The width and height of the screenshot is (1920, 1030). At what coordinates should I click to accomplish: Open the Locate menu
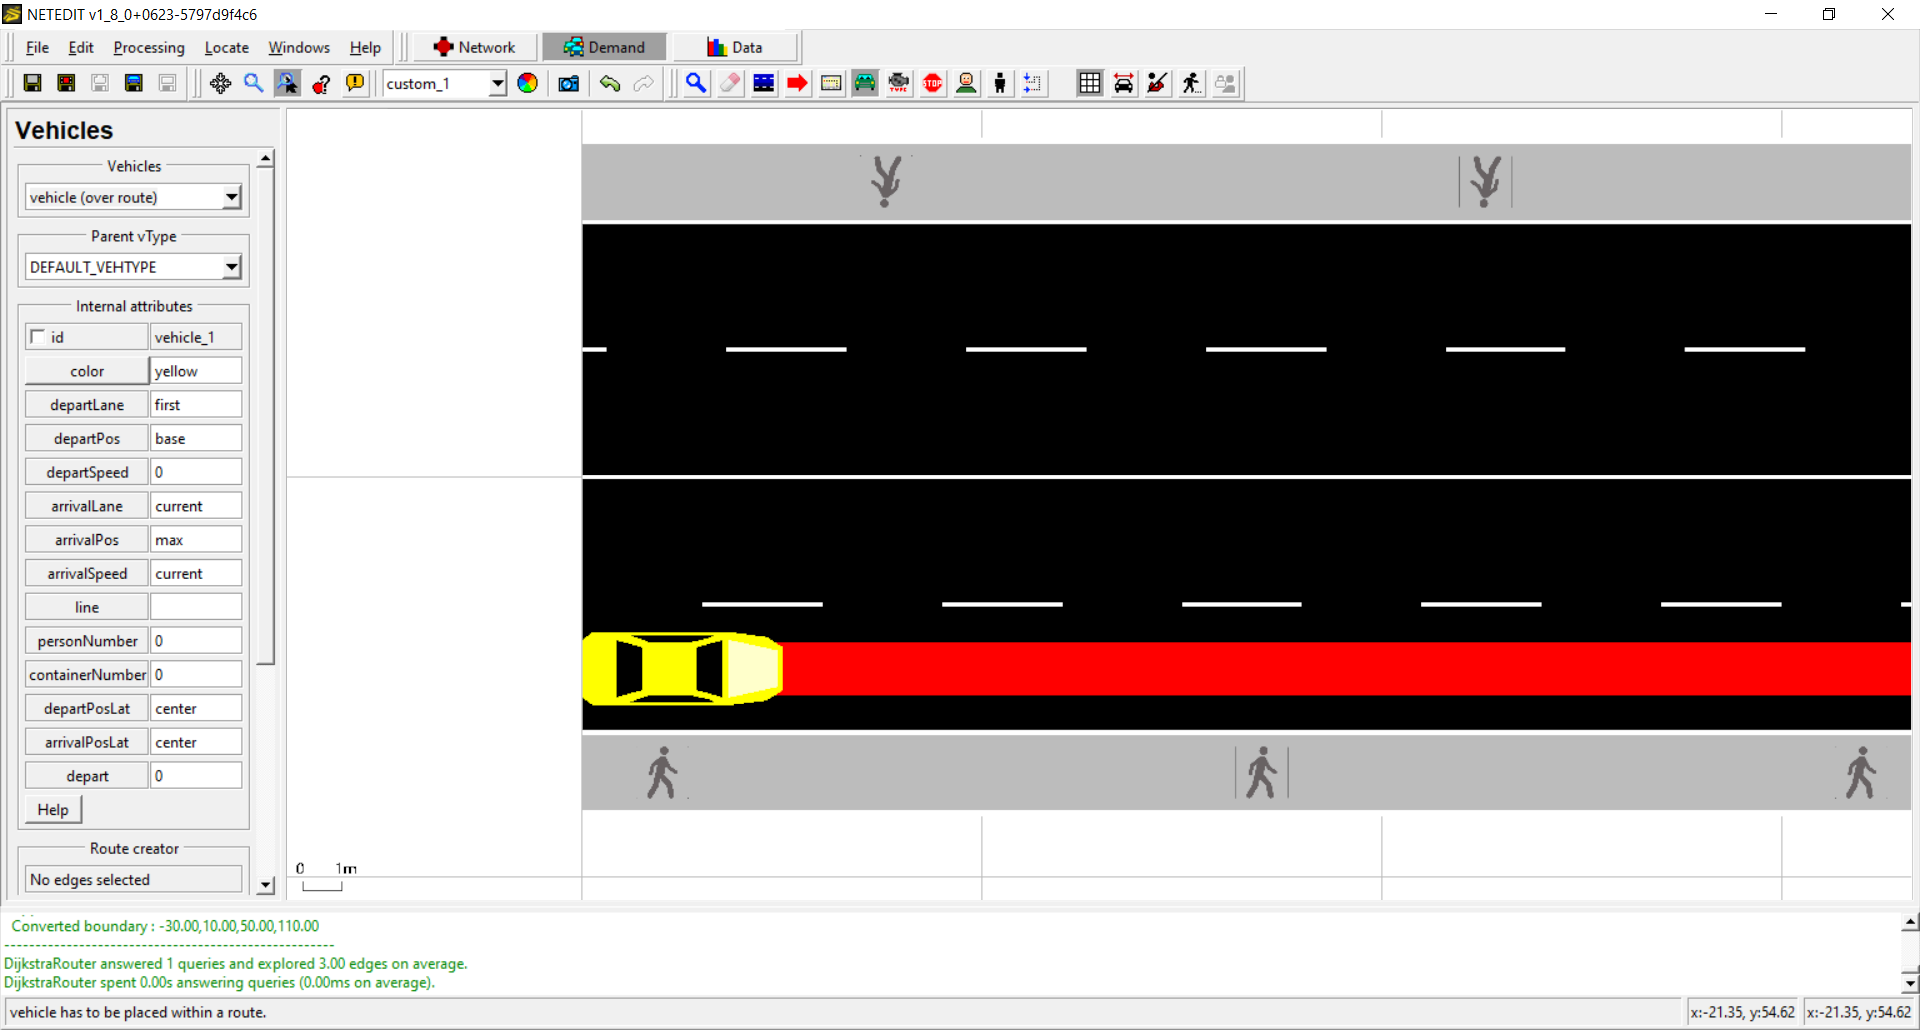[x=226, y=48]
